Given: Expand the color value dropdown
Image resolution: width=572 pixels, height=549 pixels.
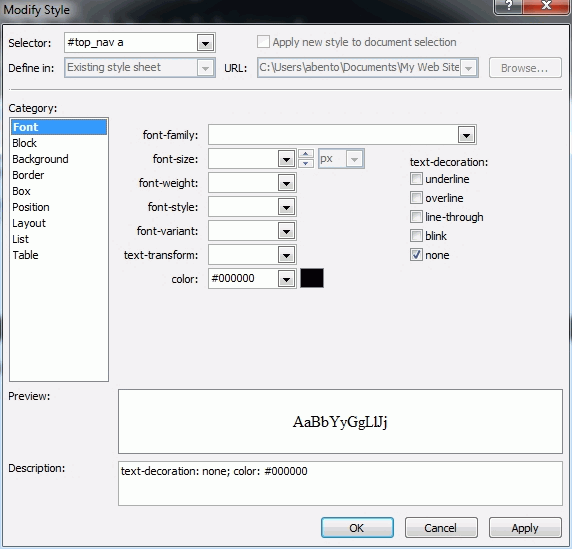Looking at the screenshot, I should coord(286,279).
